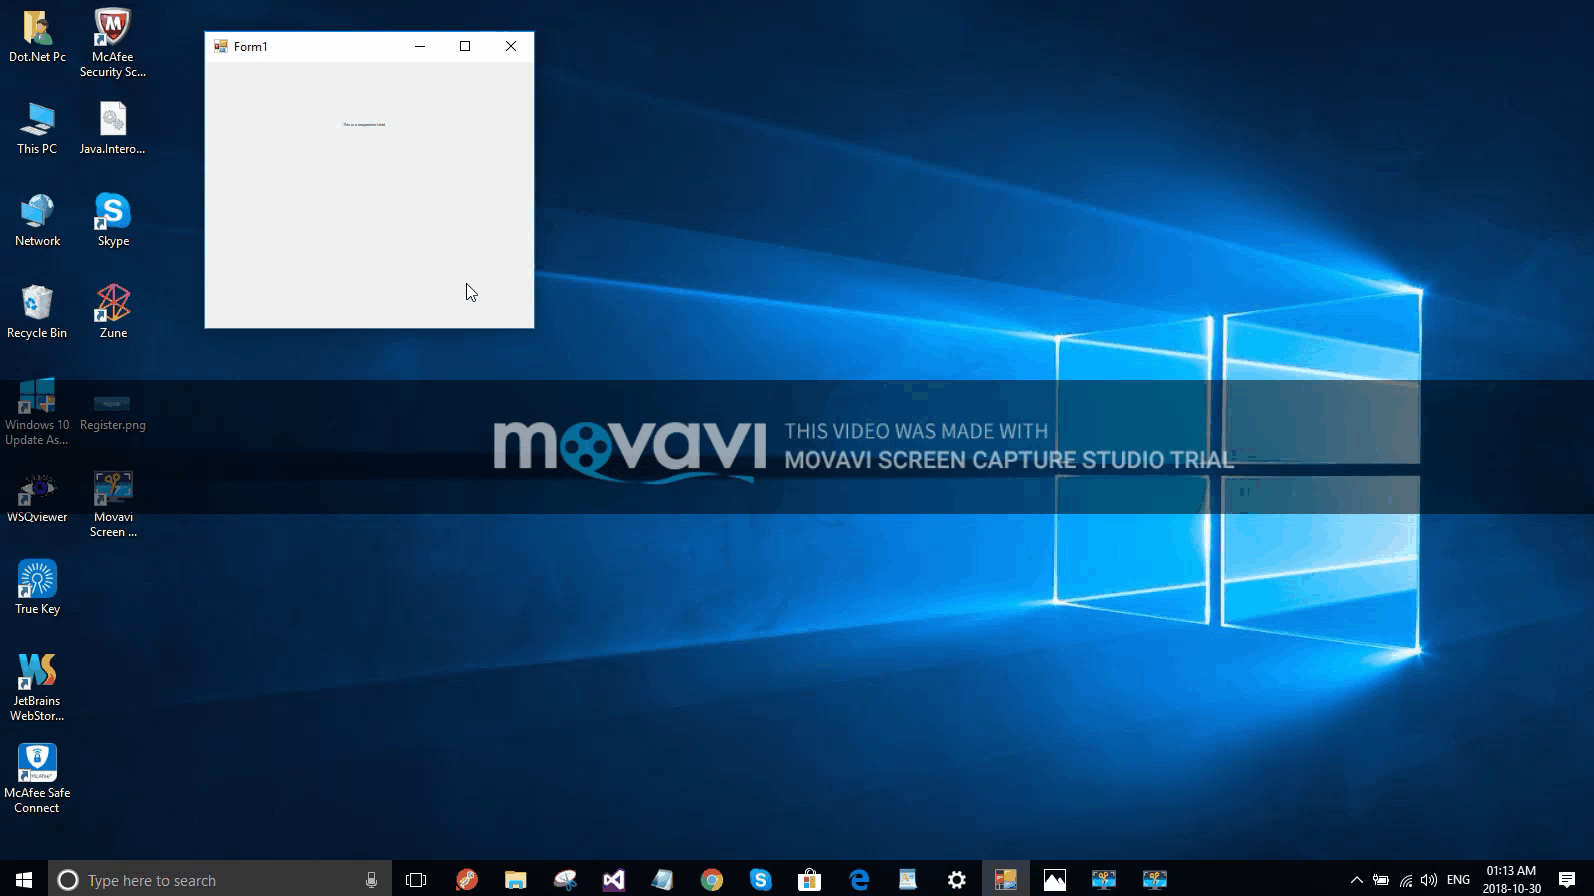1594x896 pixels.
Task: Select the JetBrains WebStorm desktop shortcut
Action: 37,688
